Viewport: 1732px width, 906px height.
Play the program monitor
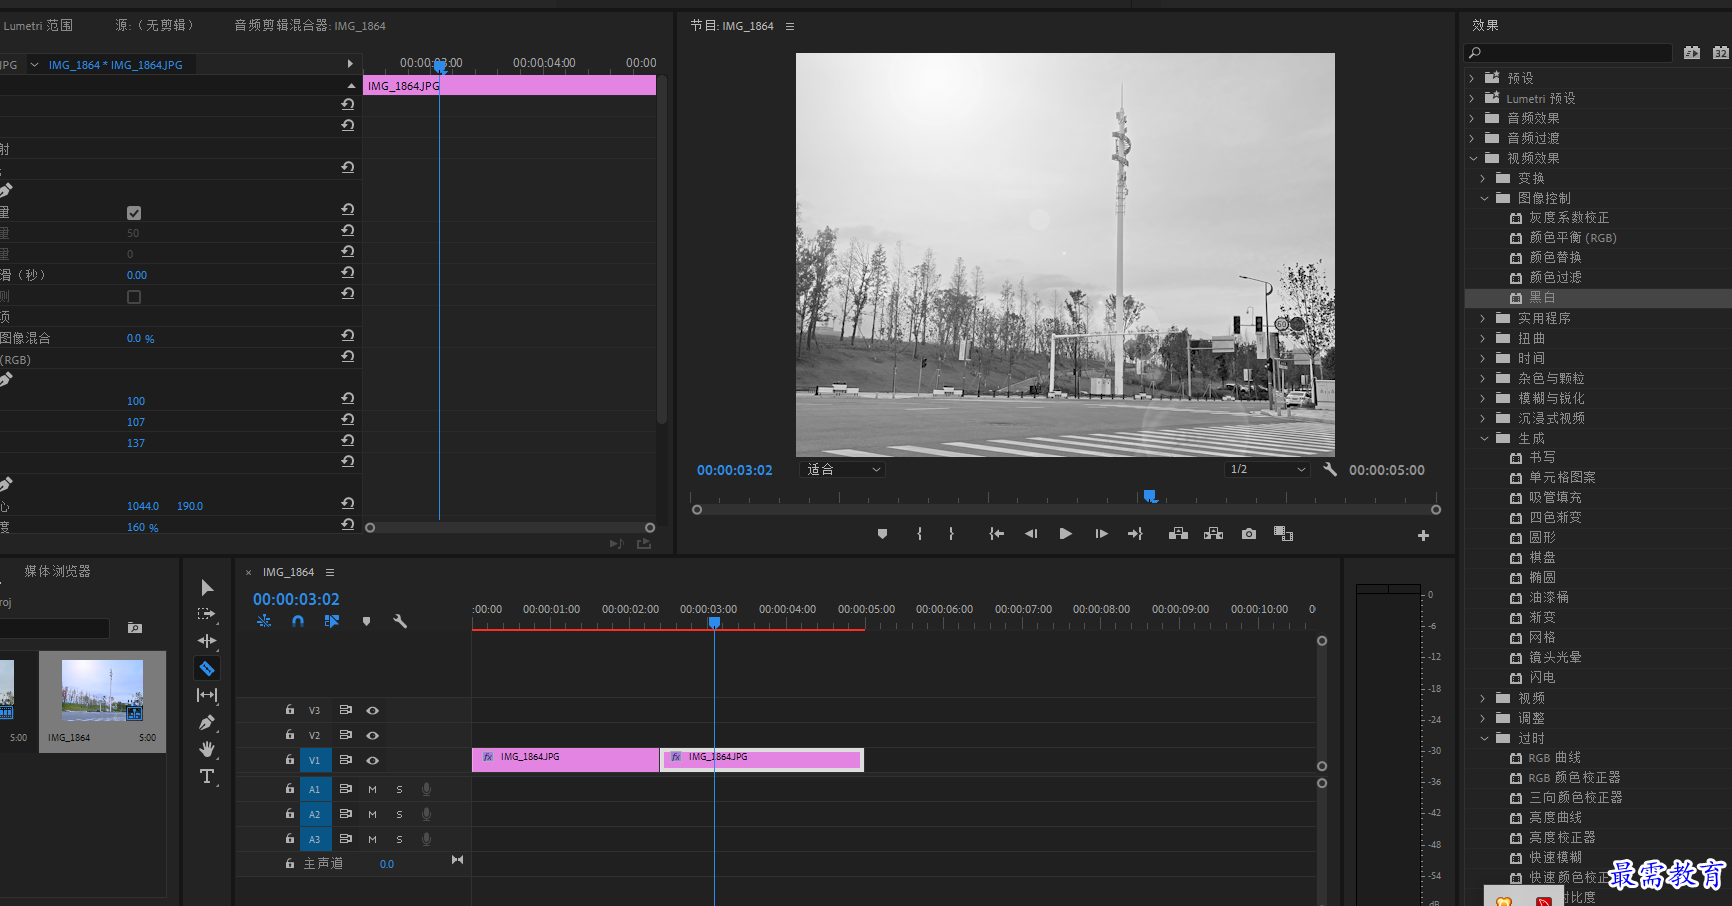[1065, 534]
